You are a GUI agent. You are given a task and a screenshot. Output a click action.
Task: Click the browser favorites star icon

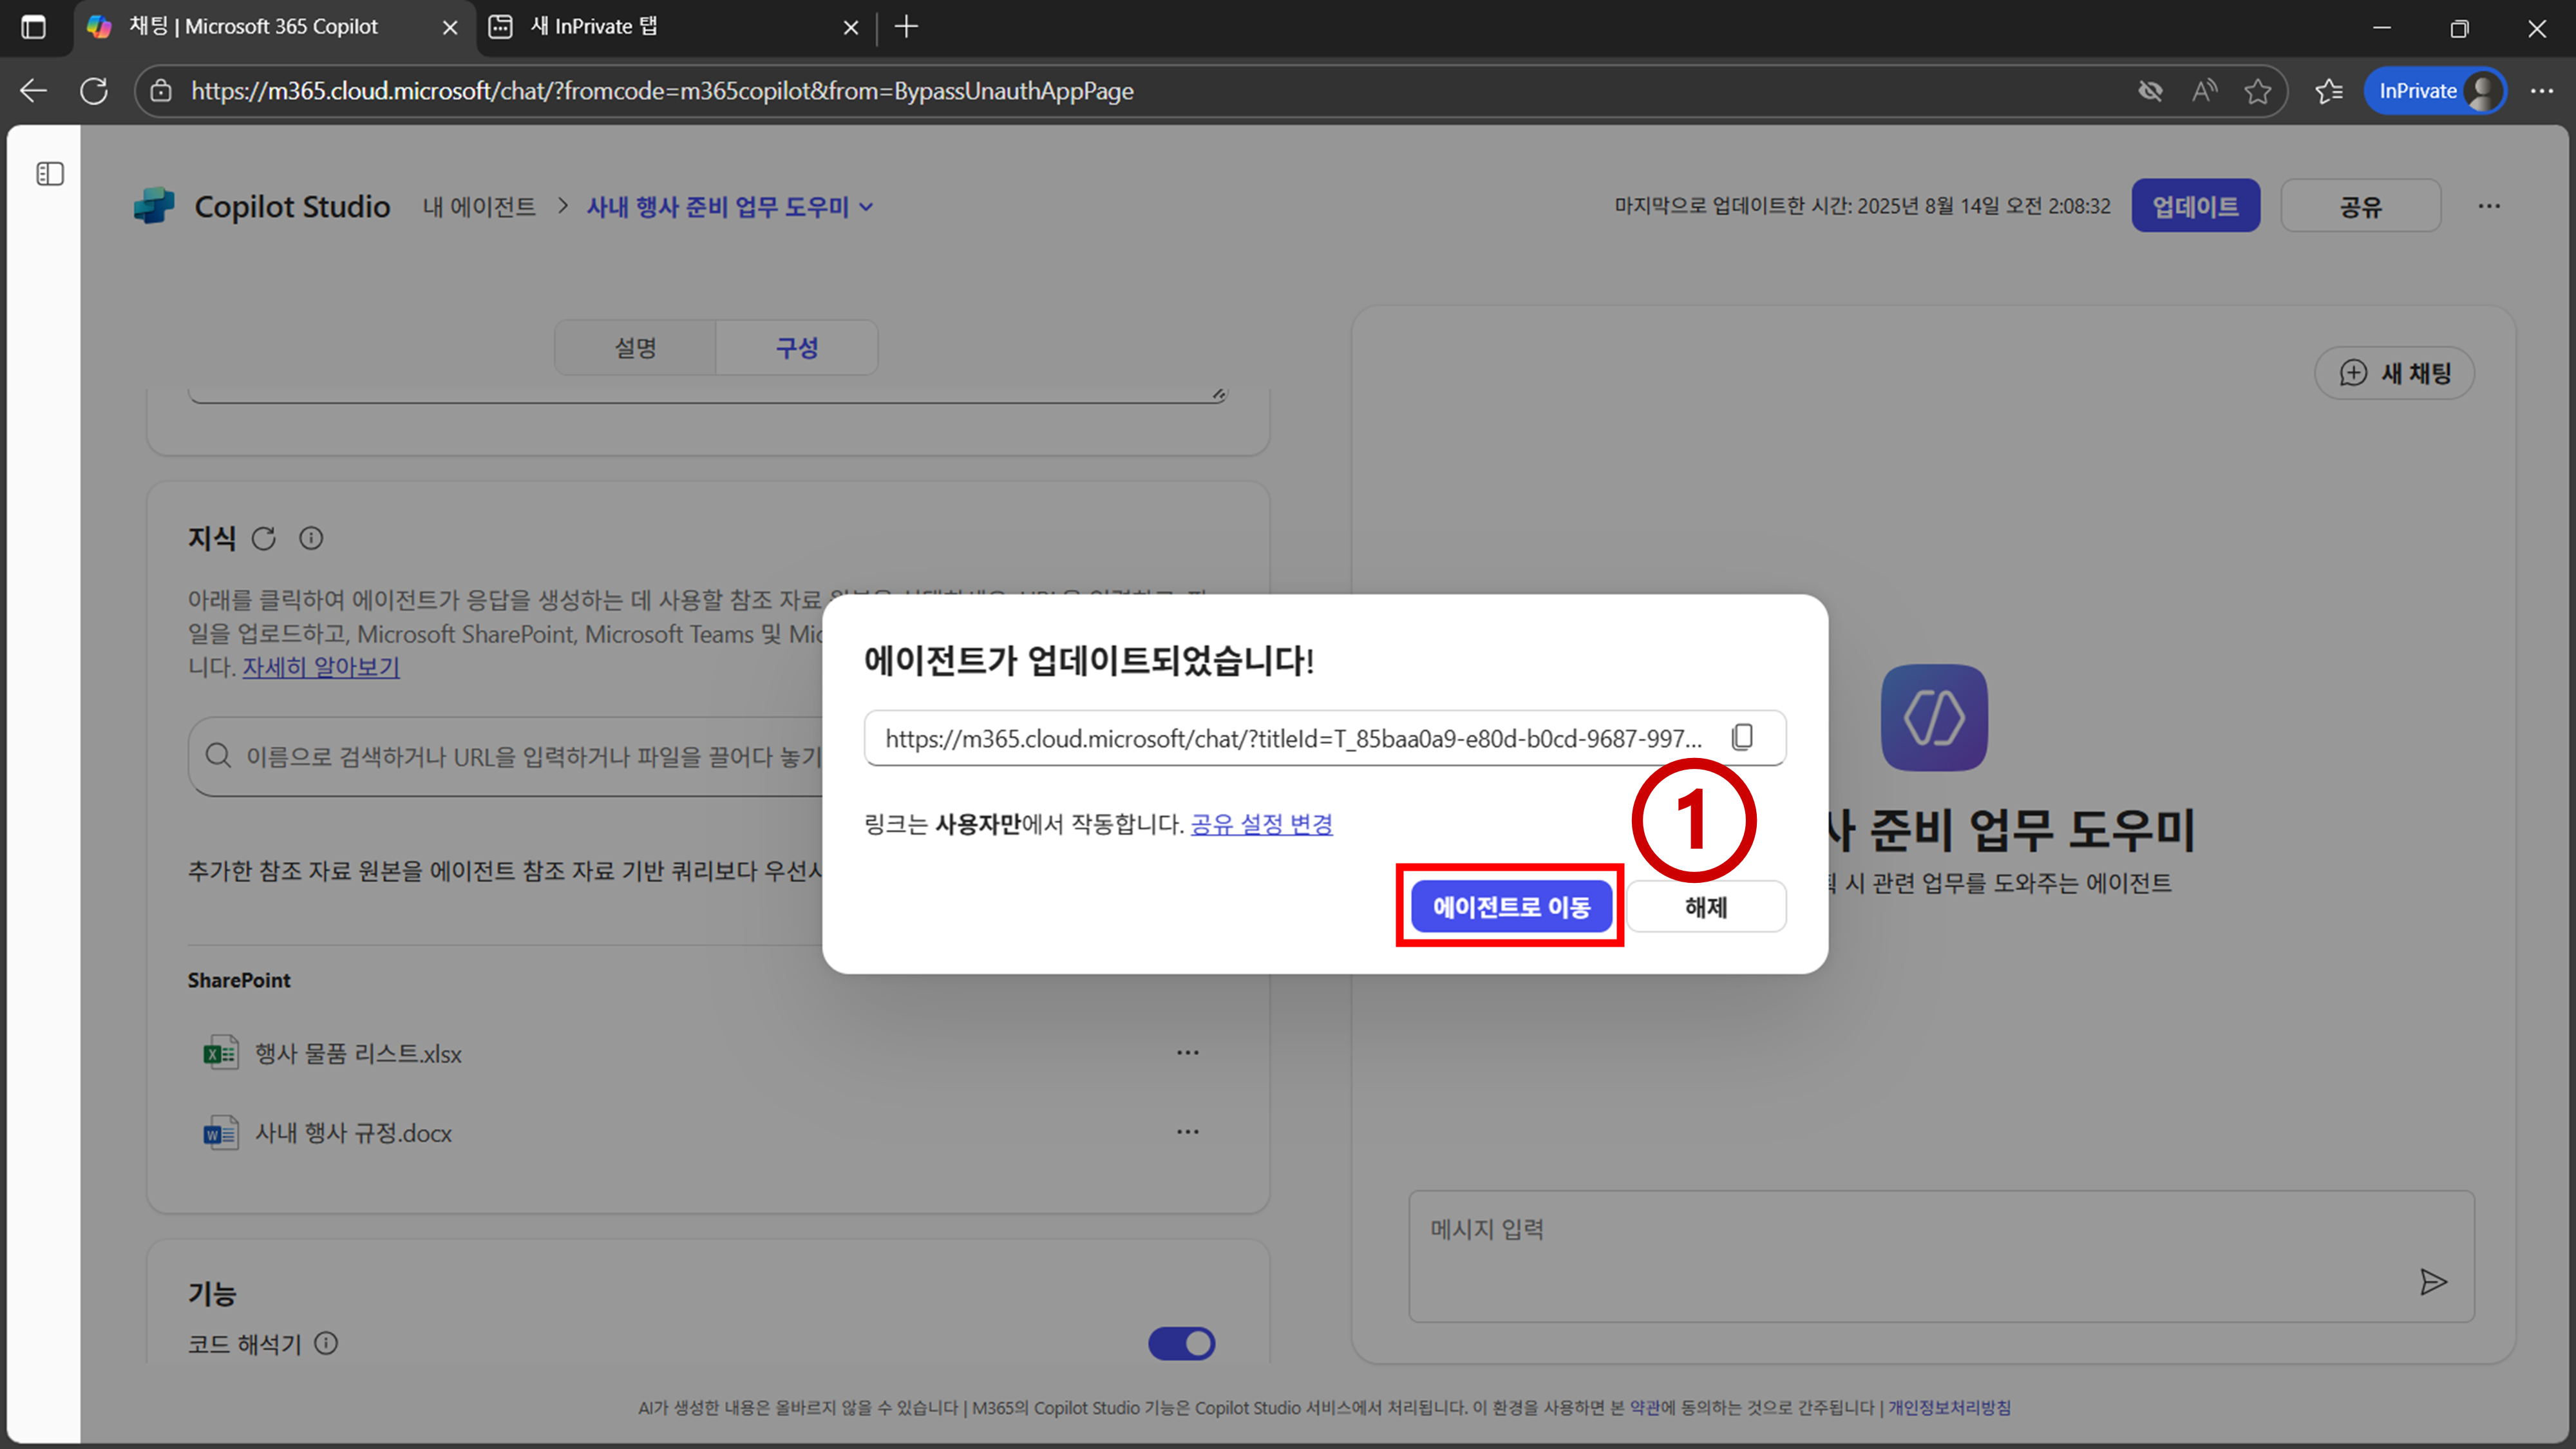coord(2257,91)
